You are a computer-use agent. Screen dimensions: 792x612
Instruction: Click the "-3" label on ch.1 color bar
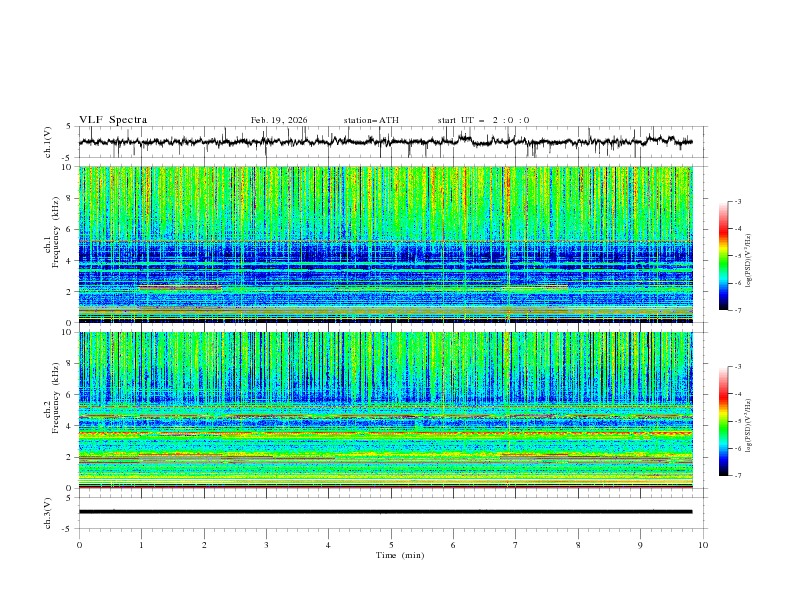point(737,201)
